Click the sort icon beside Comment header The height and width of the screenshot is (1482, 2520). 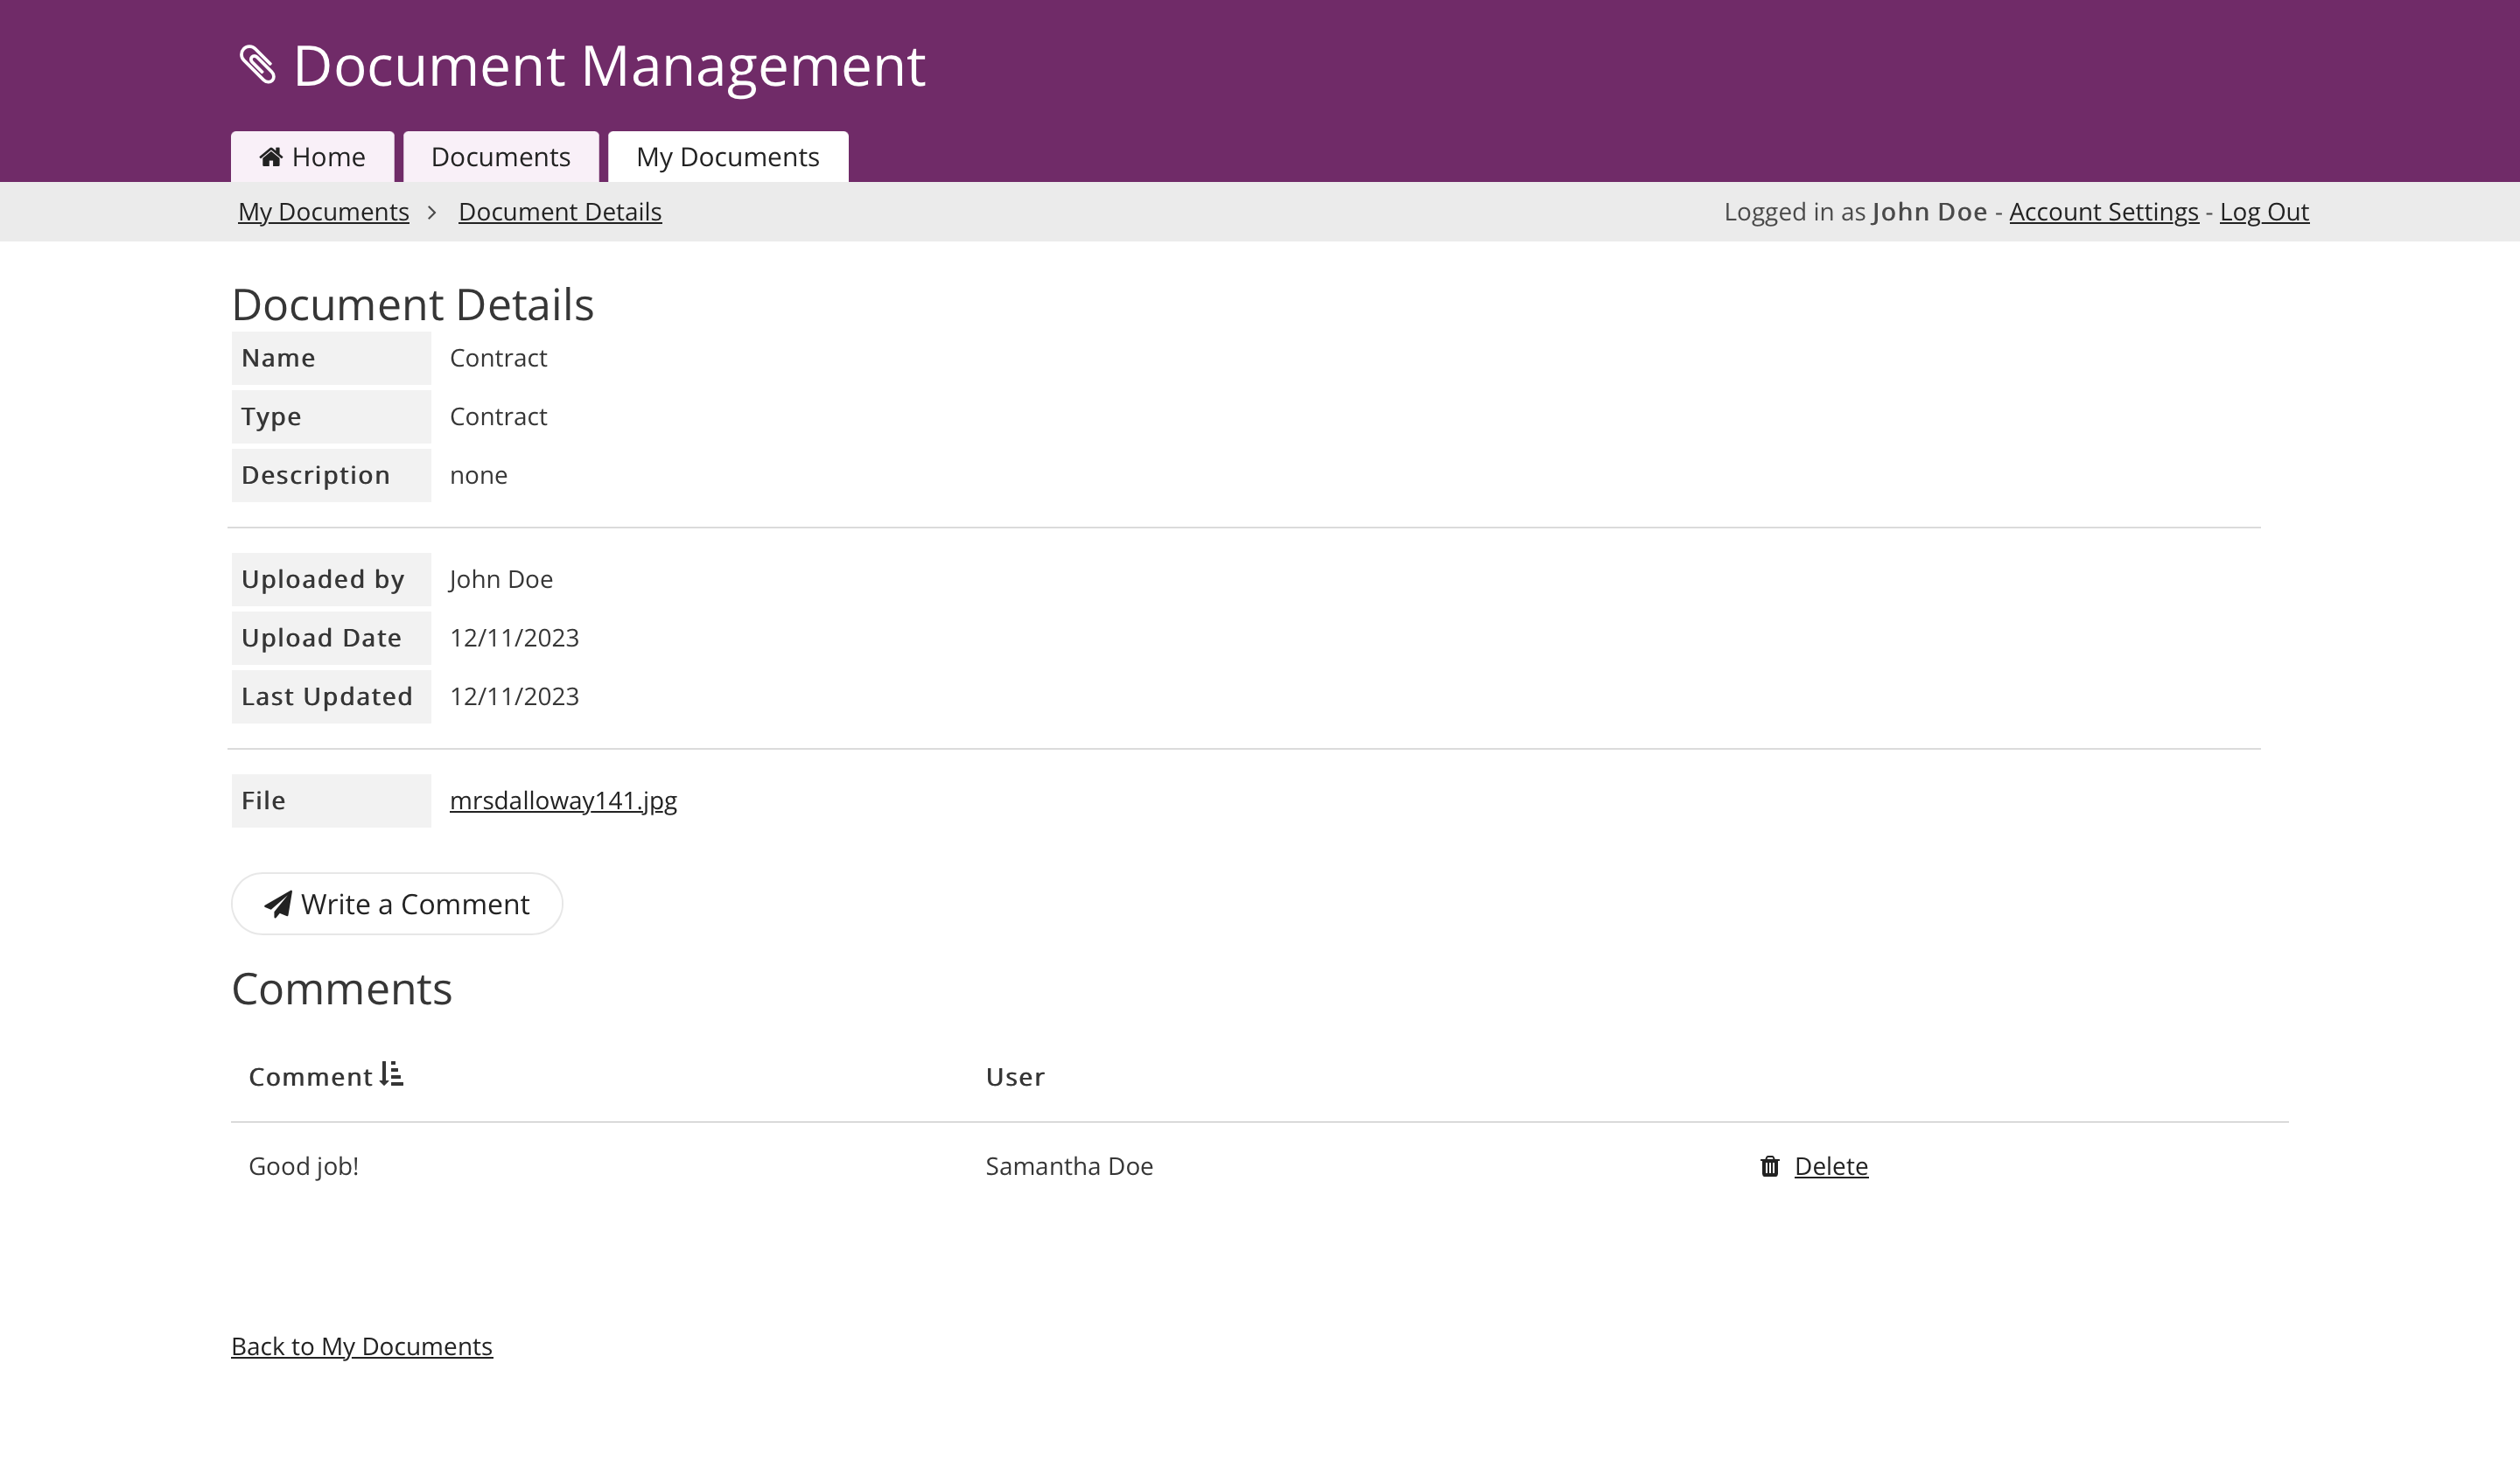(x=392, y=1074)
